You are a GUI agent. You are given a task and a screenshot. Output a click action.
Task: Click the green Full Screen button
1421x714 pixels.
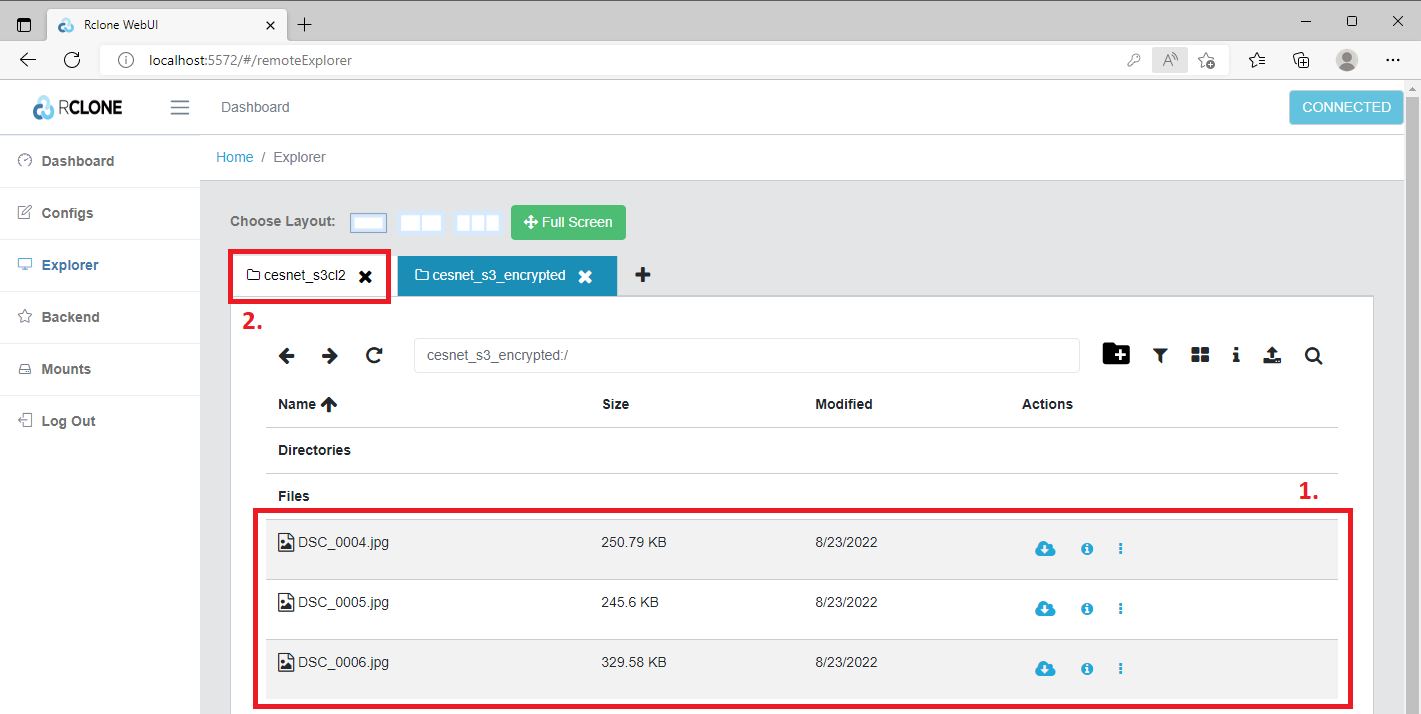(568, 222)
